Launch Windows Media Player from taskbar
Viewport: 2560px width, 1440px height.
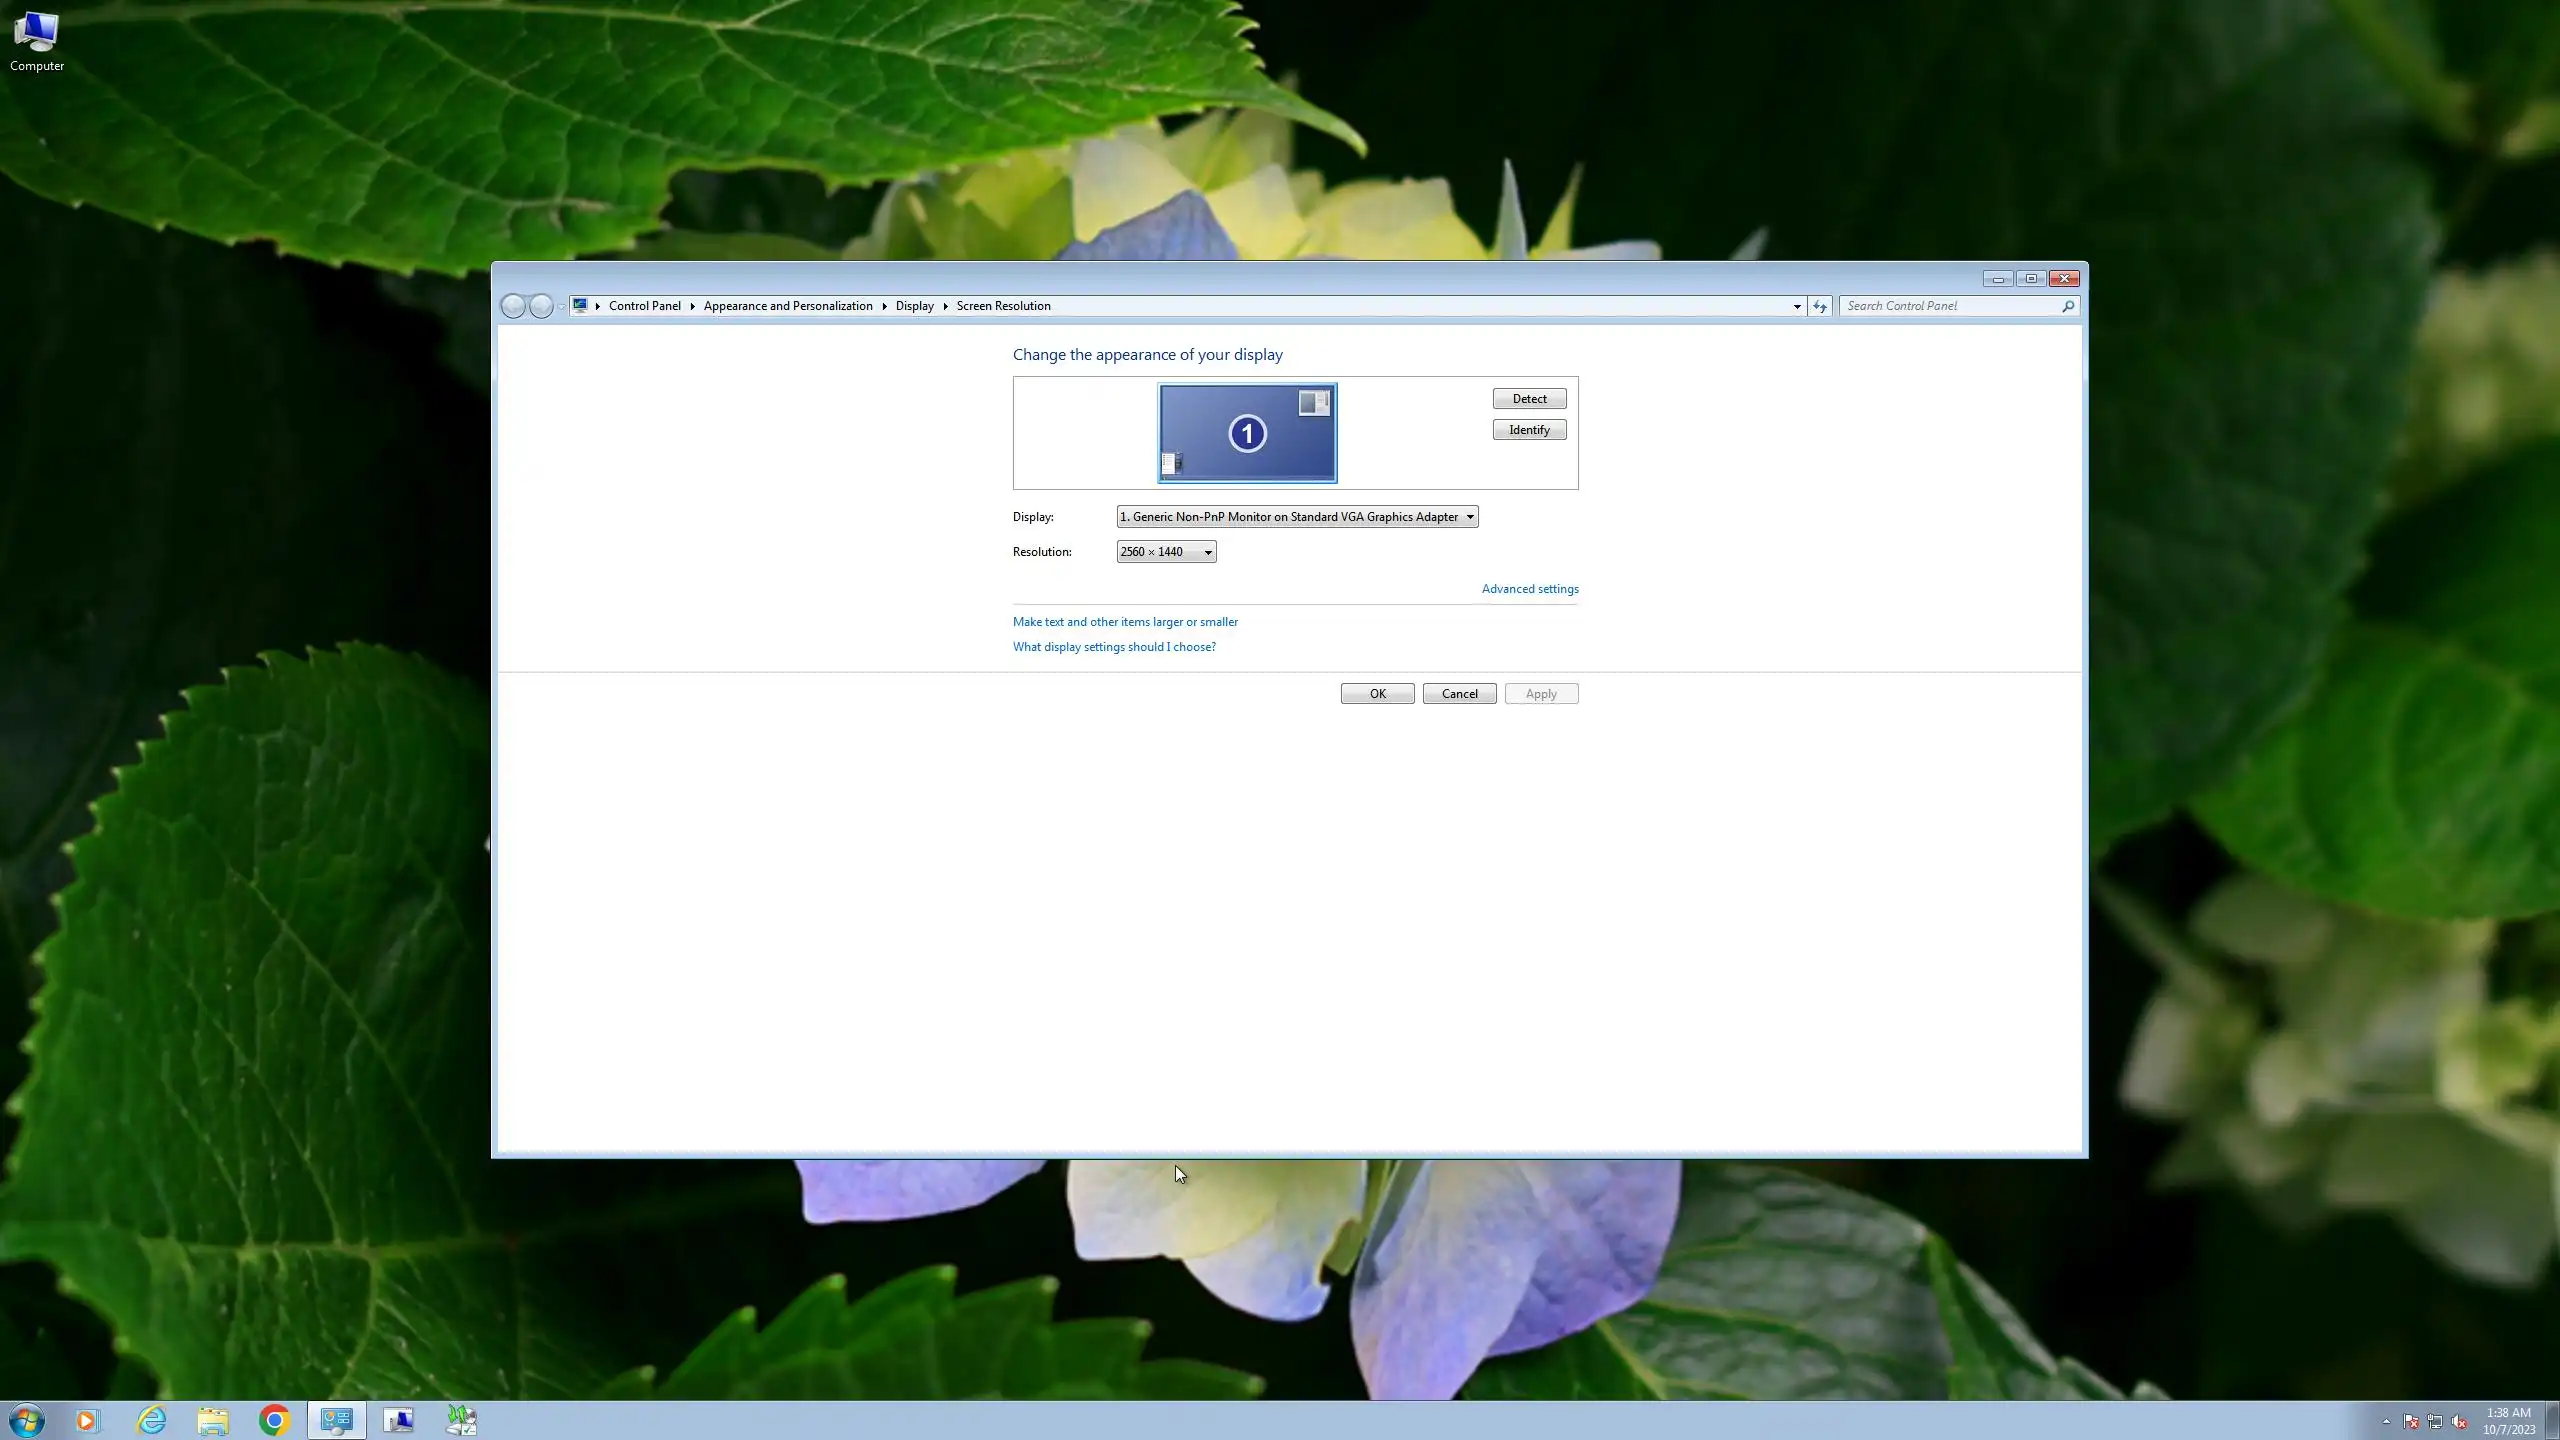(88, 1420)
